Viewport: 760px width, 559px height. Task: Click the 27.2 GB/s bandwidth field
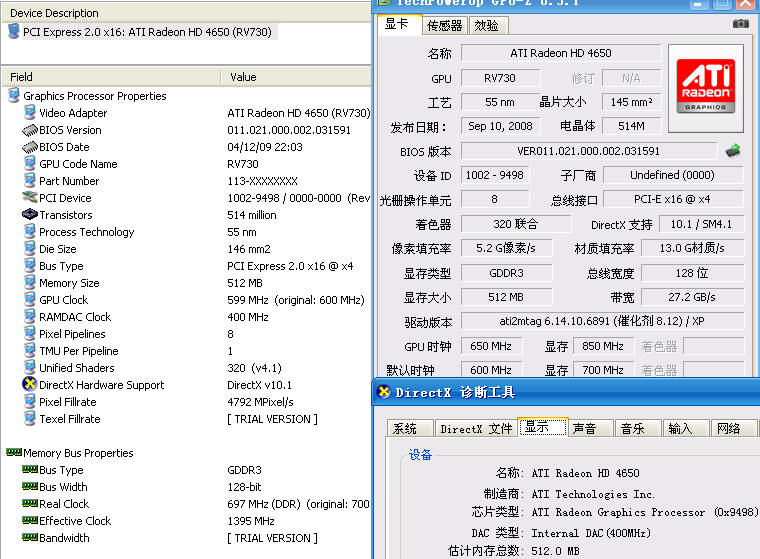tap(692, 297)
